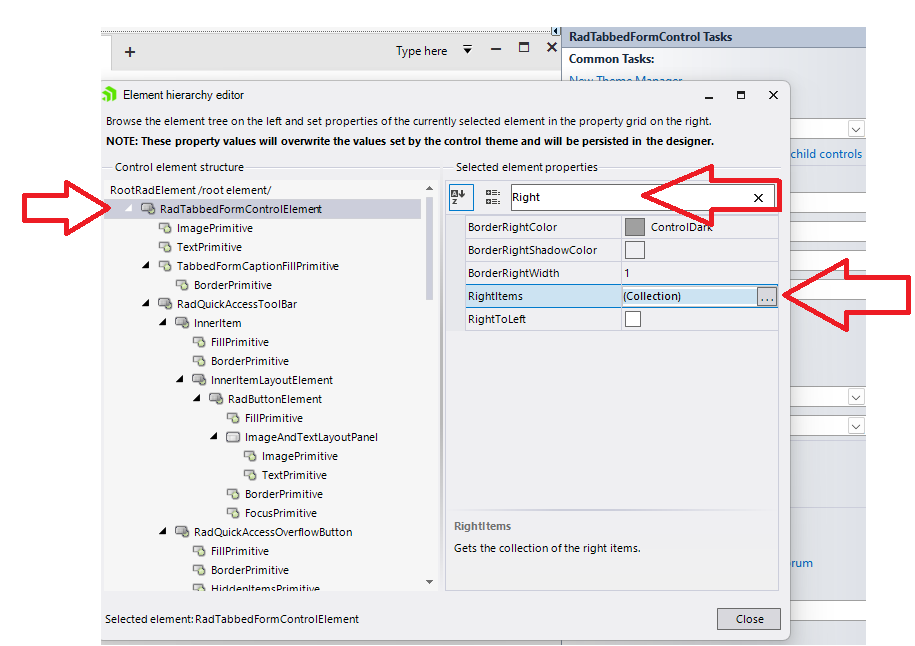Click the RadTabbedFormControl Tasks panel header
Viewport: 915px width, 646px height.
[x=714, y=37]
